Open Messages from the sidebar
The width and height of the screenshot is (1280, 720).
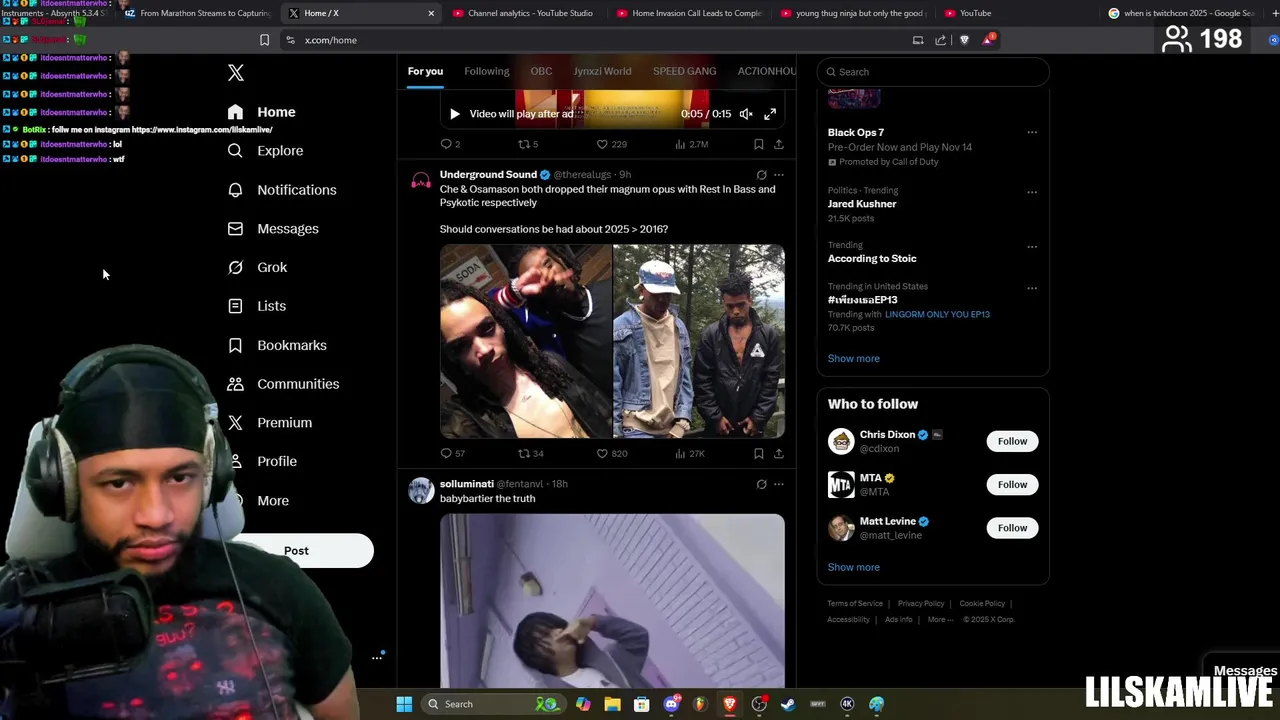273,229
